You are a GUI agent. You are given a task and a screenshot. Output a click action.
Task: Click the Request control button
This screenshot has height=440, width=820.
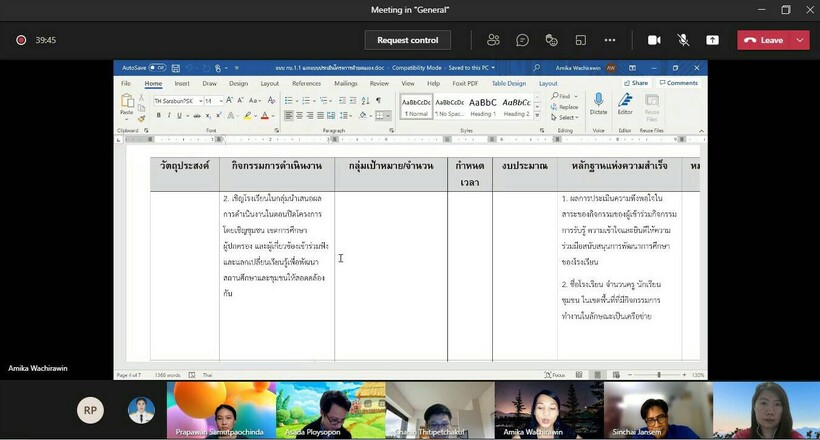407,40
